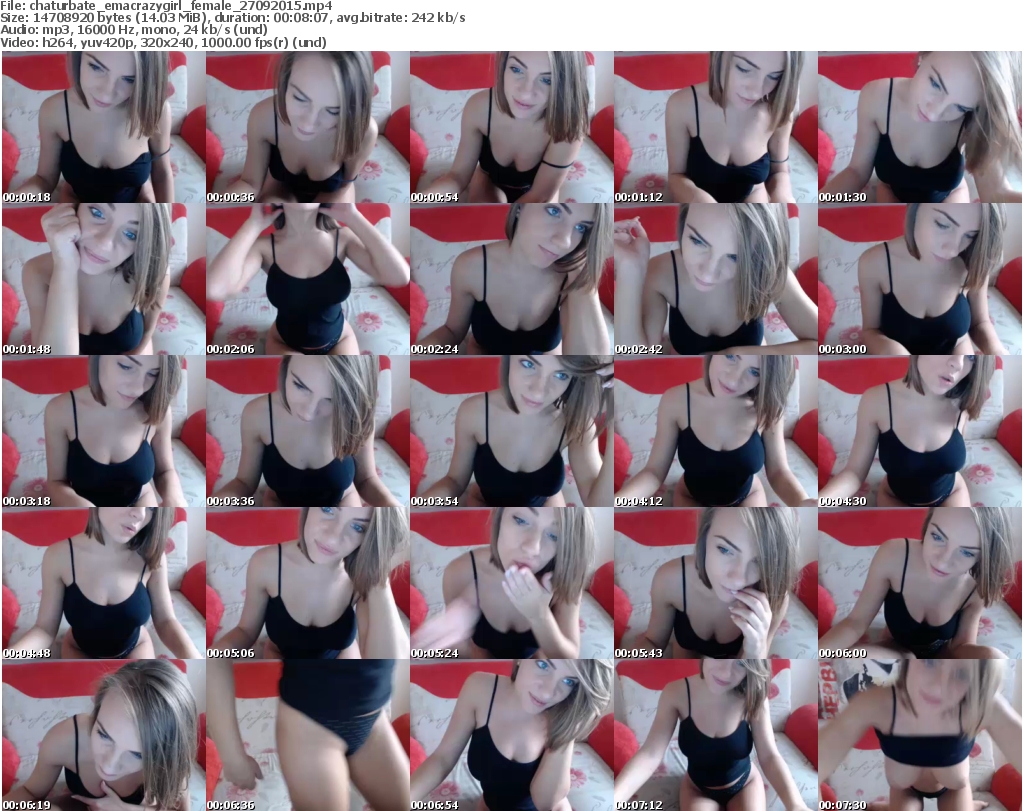Image resolution: width=1024 pixels, height=811 pixels.
Task: Pick the 00:05:24 thumbnail
Action: [x=512, y=584]
